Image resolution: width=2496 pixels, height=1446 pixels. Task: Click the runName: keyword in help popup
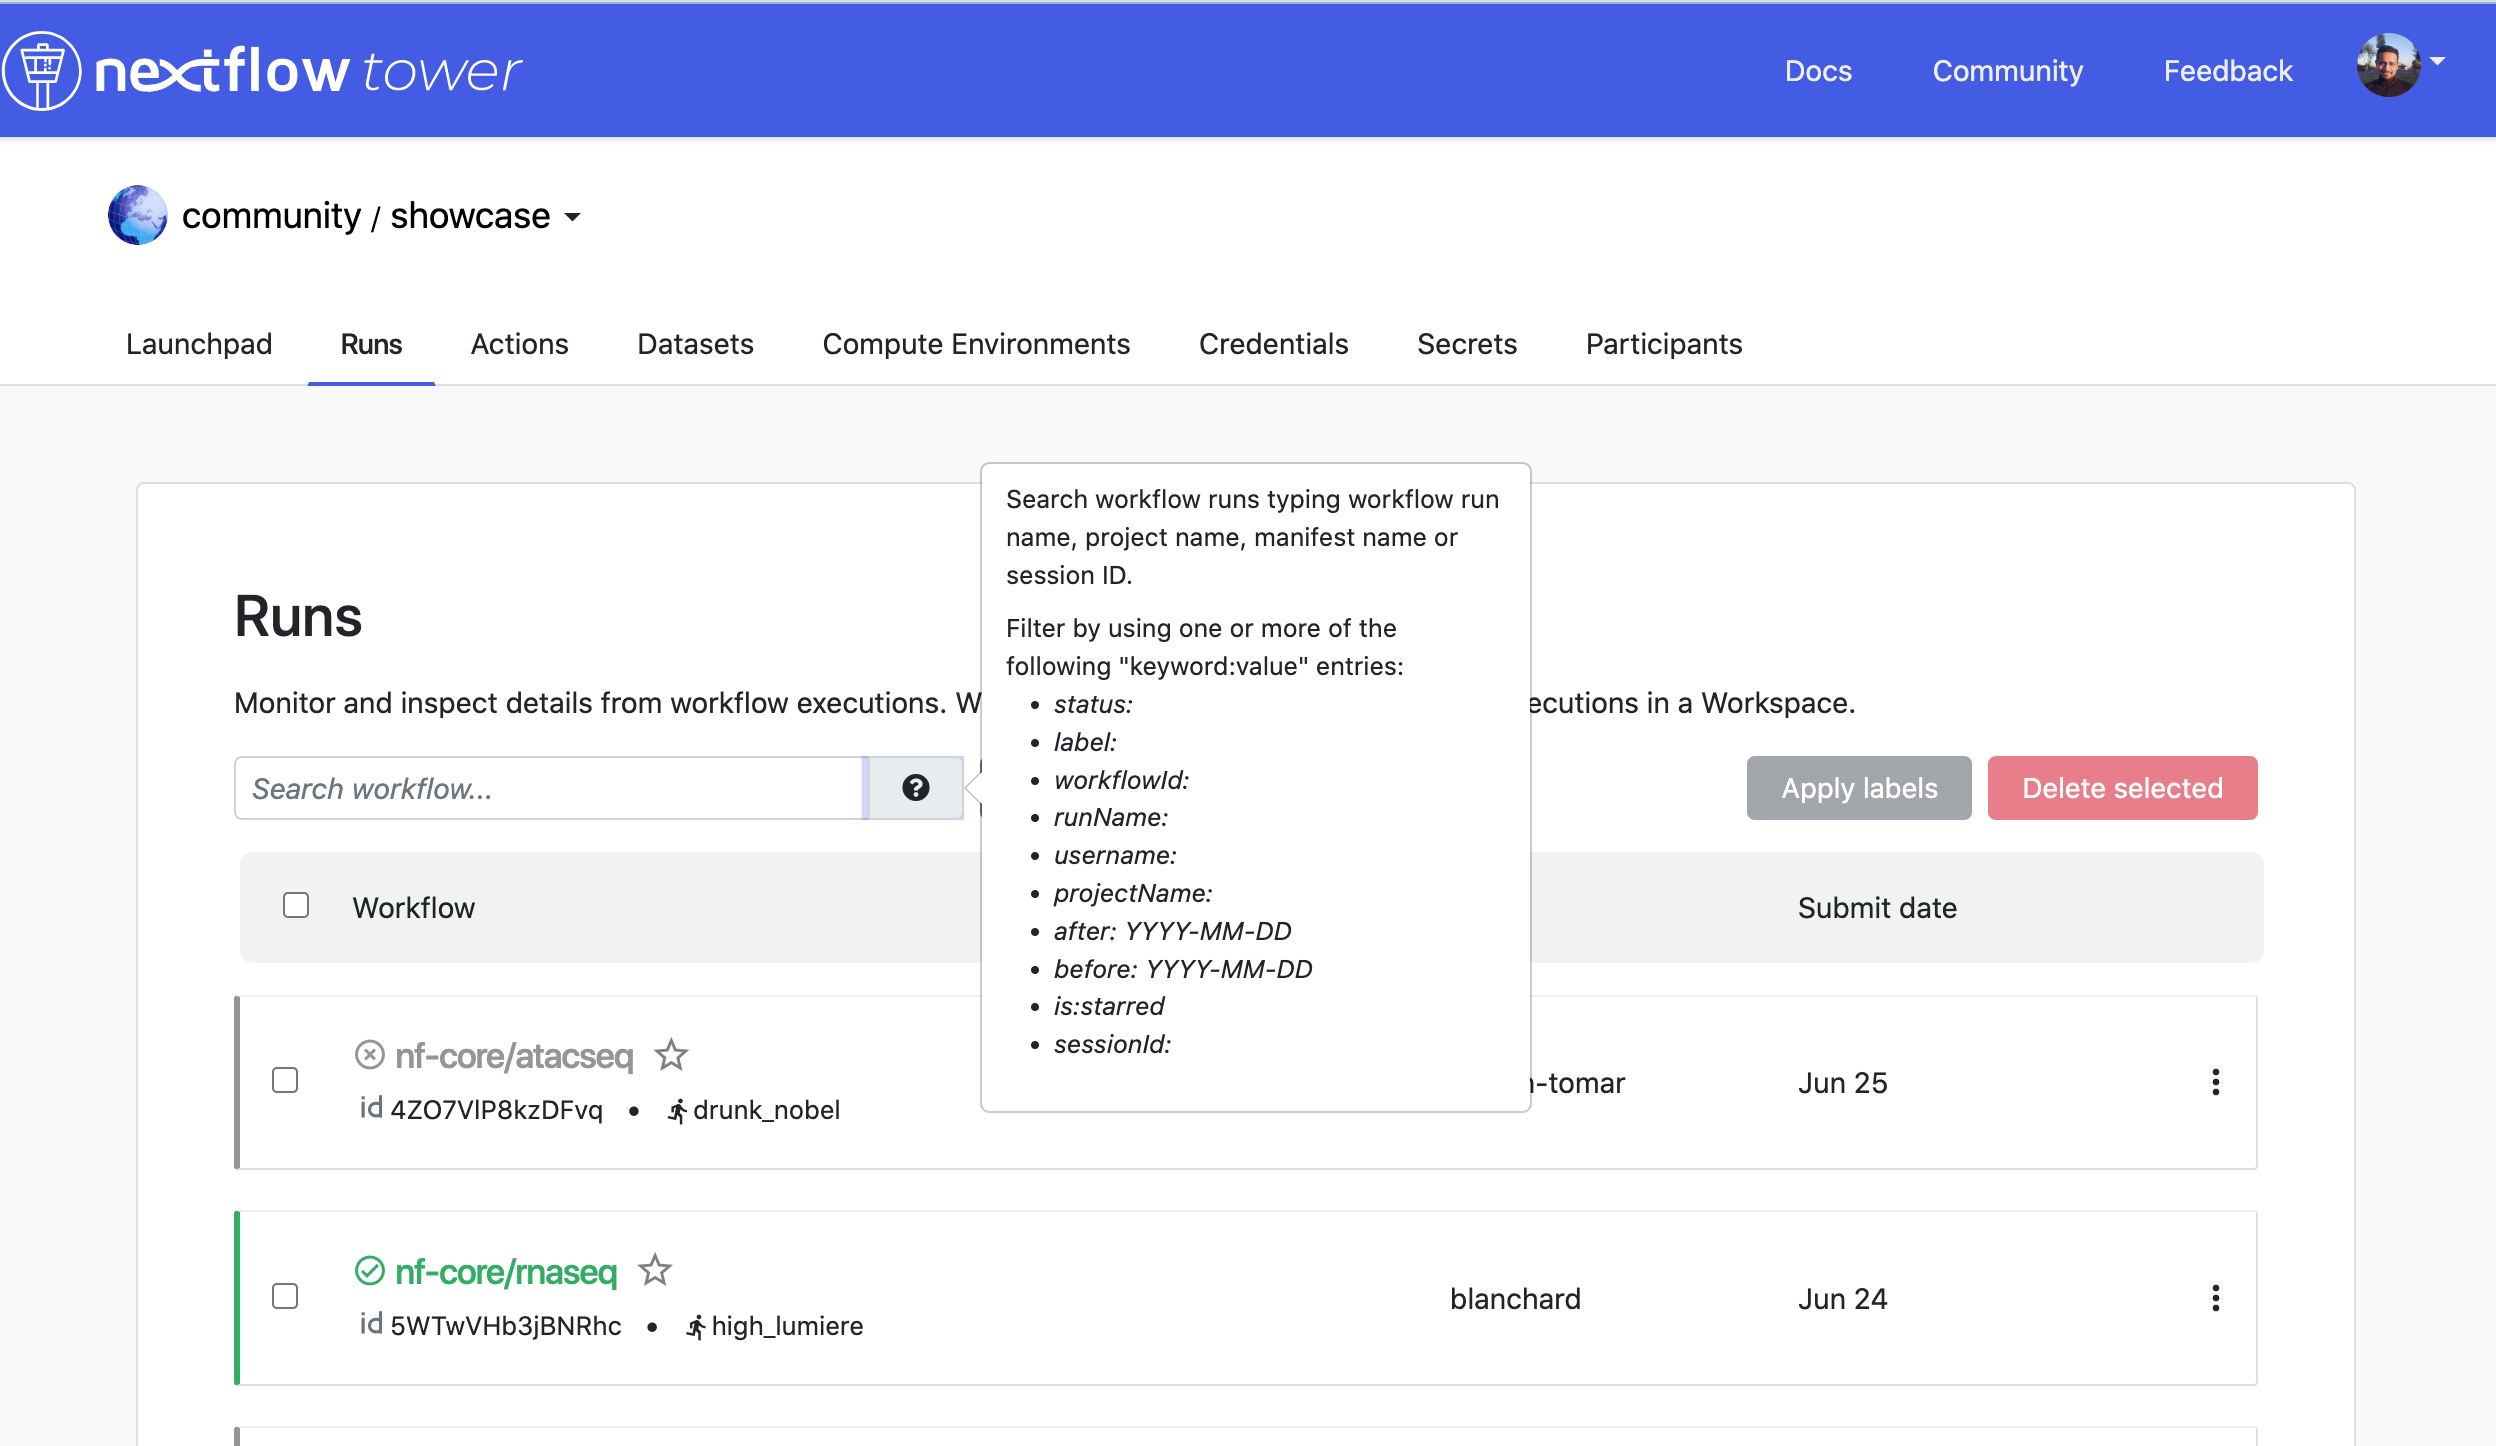[1111, 818]
